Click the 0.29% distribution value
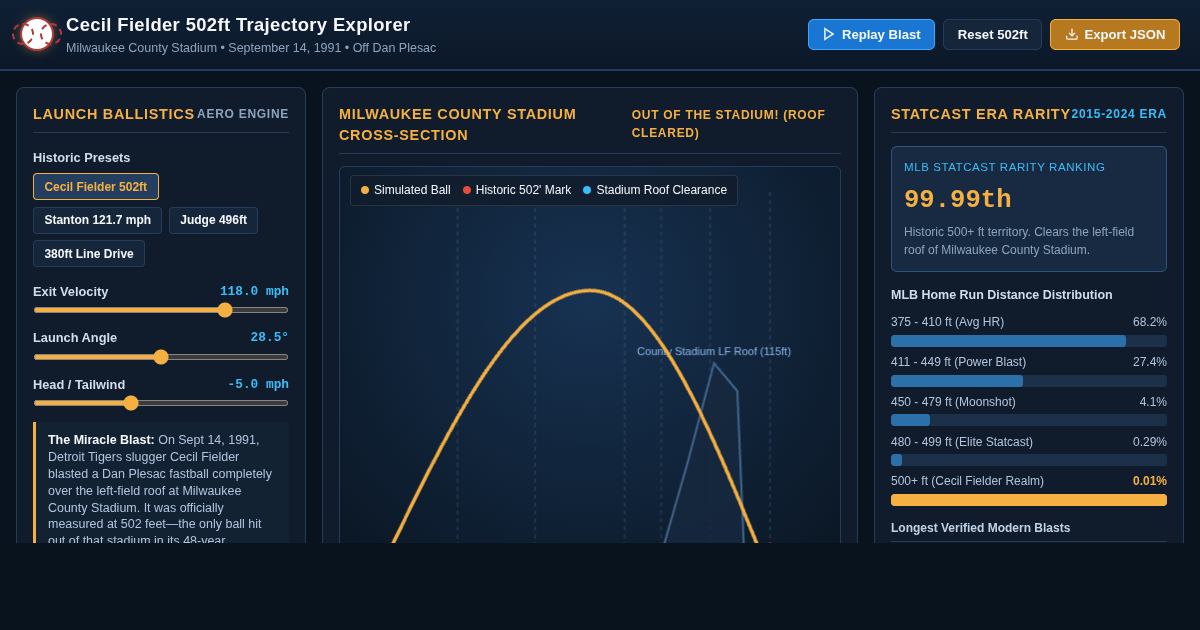 pos(1150,442)
